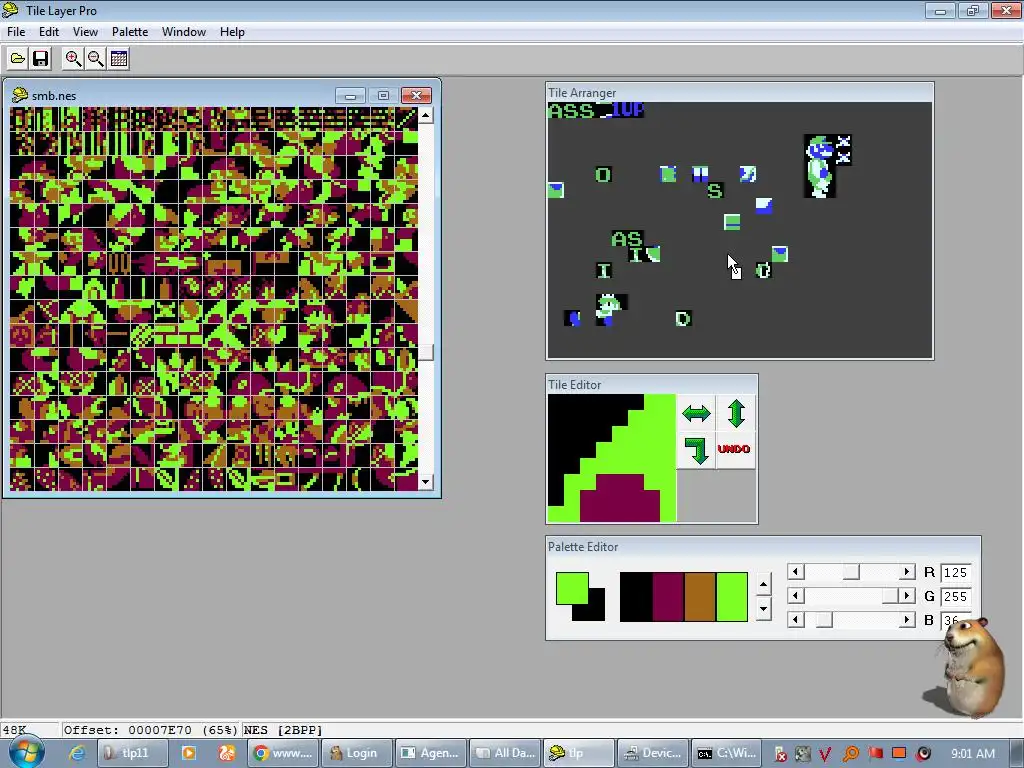Open the File menu
The image size is (1024, 768).
[x=16, y=31]
